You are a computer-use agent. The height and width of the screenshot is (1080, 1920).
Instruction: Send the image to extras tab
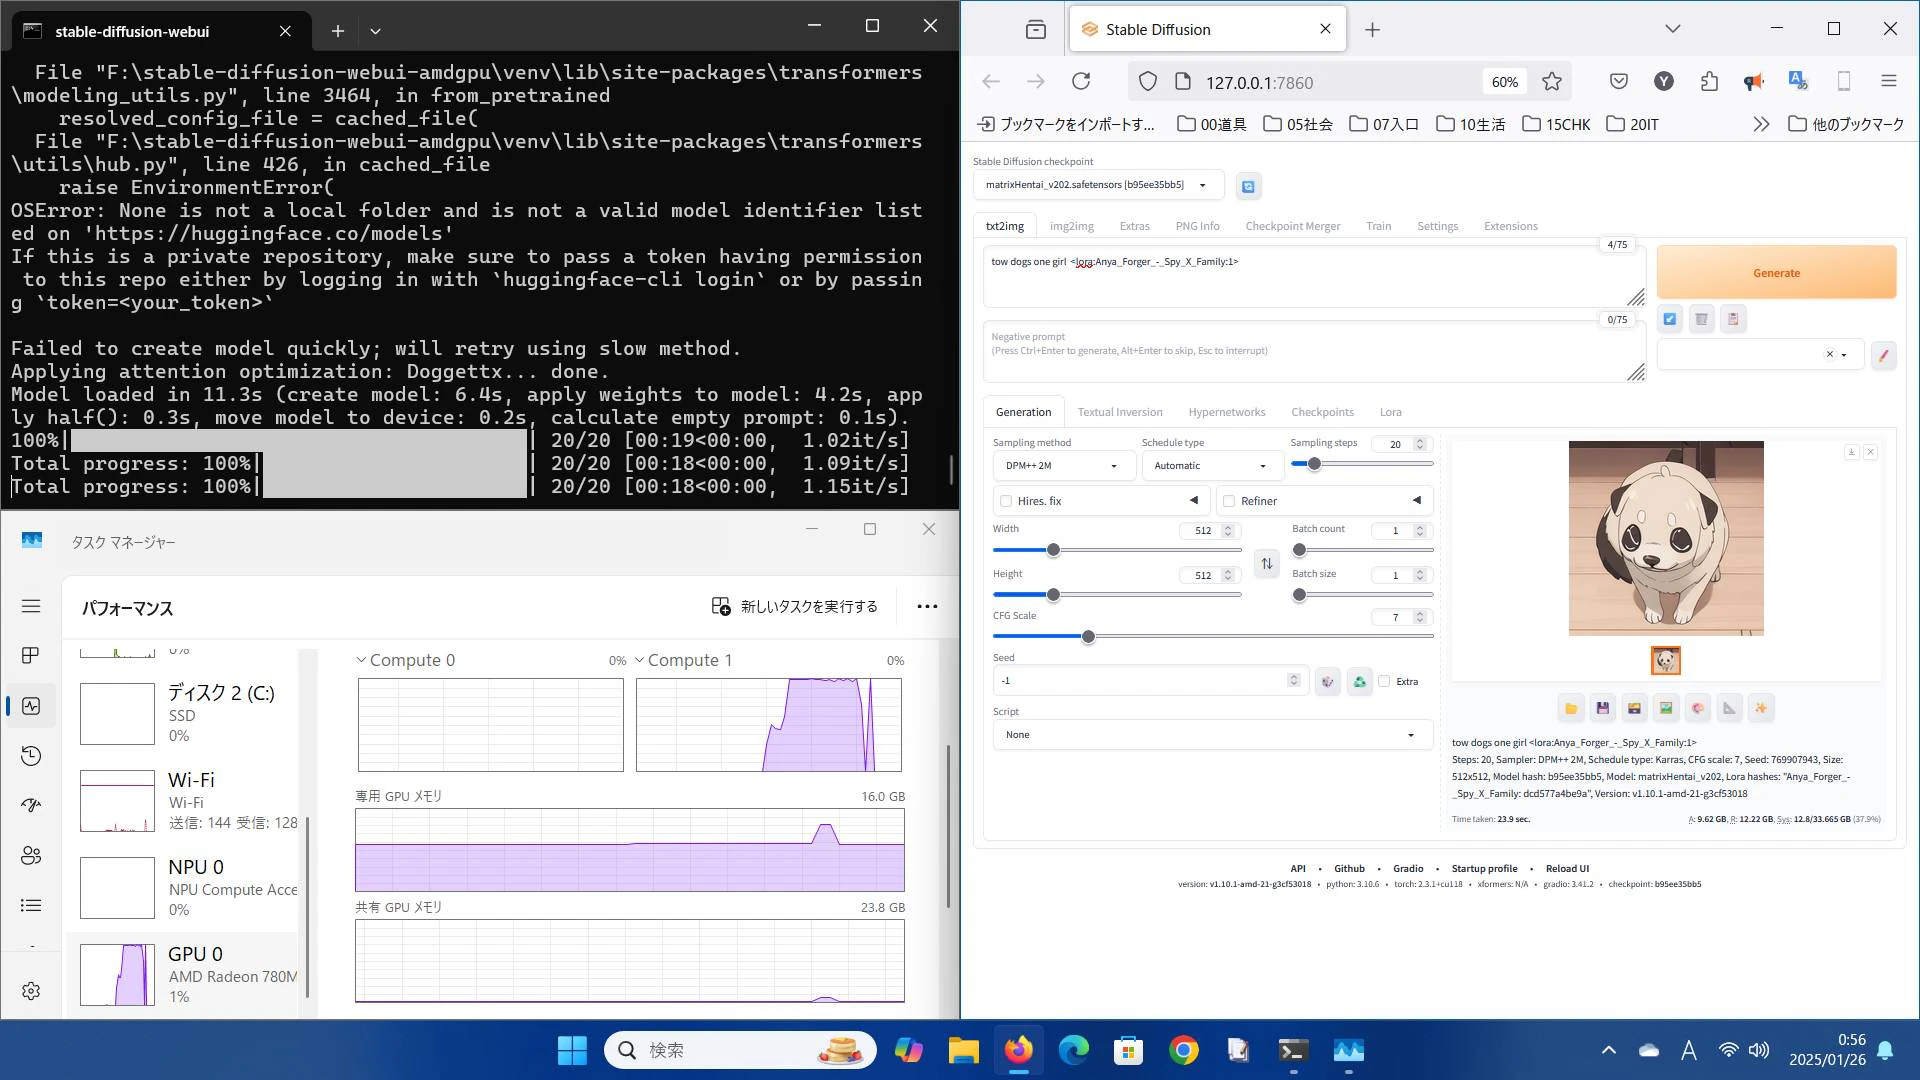tap(1730, 708)
